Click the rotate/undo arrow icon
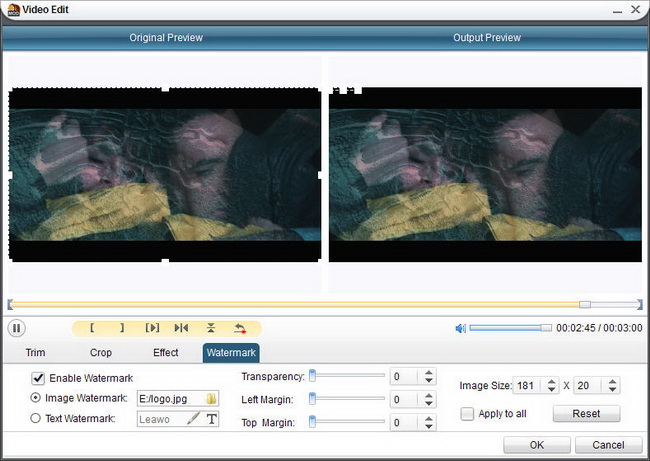The height and width of the screenshot is (461, 650). (x=240, y=328)
